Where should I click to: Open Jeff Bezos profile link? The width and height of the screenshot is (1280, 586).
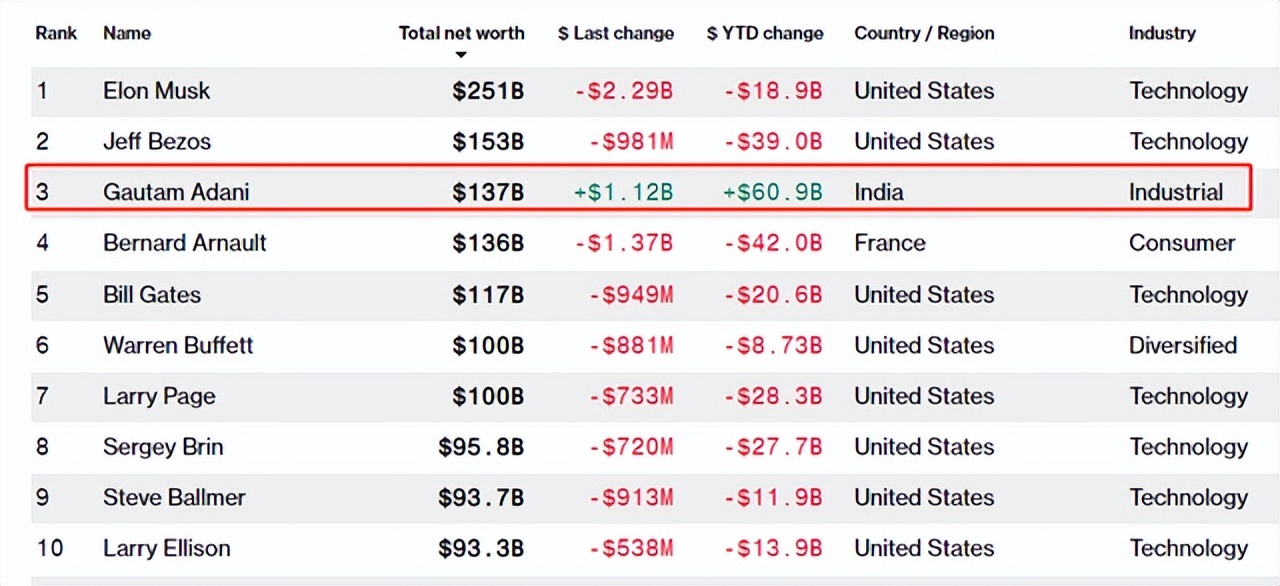(157, 142)
